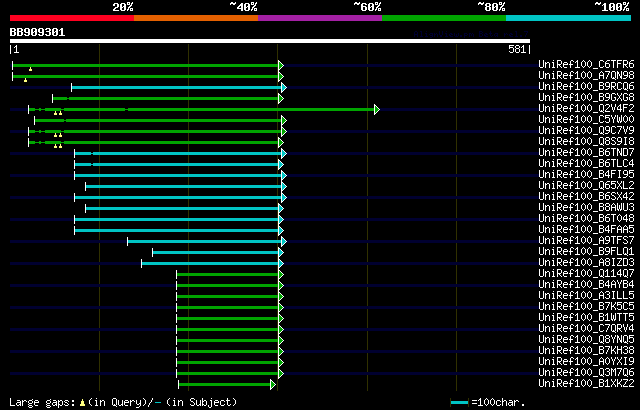Click the ~100% percentage label
Screen dimensions: 640x410
pos(611,7)
